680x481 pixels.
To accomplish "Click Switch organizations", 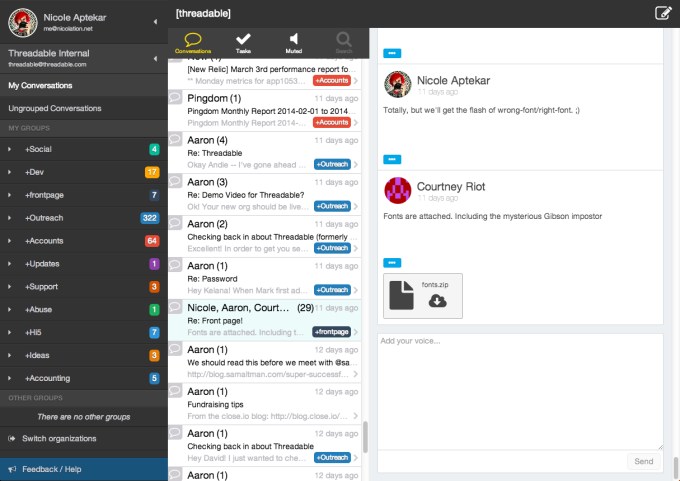I will (59, 438).
